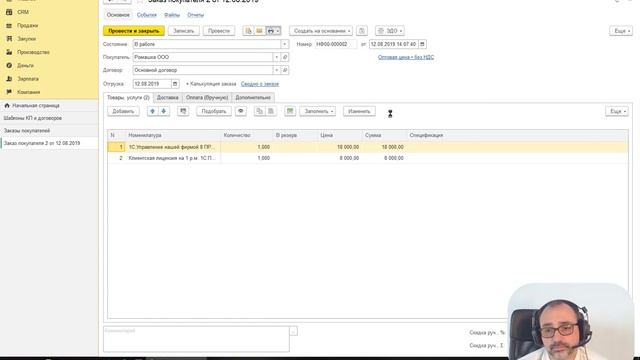This screenshot has height=360, width=640.
Task: Open Заказы покупателей in the open pages list
Action: point(49,131)
